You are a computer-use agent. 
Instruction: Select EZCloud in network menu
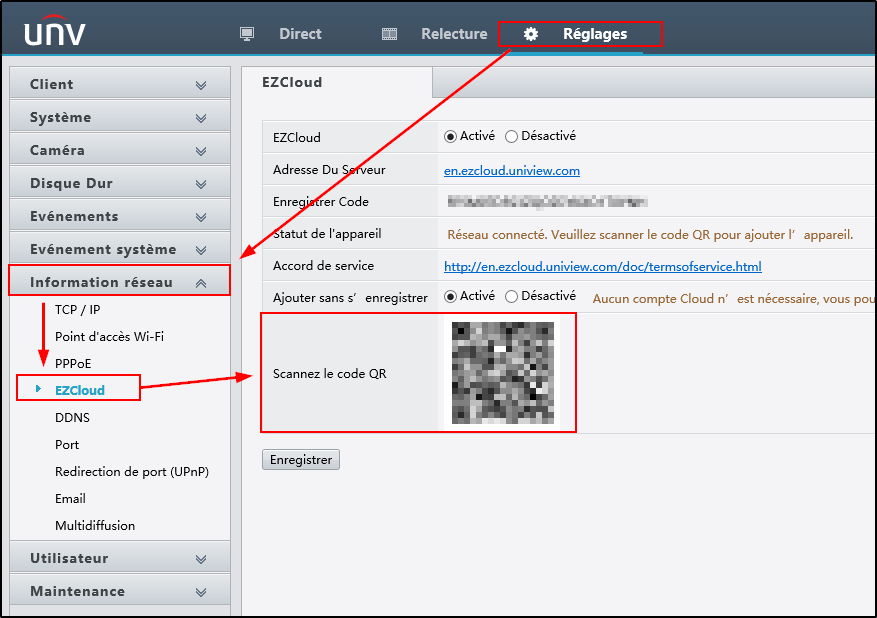click(x=79, y=390)
